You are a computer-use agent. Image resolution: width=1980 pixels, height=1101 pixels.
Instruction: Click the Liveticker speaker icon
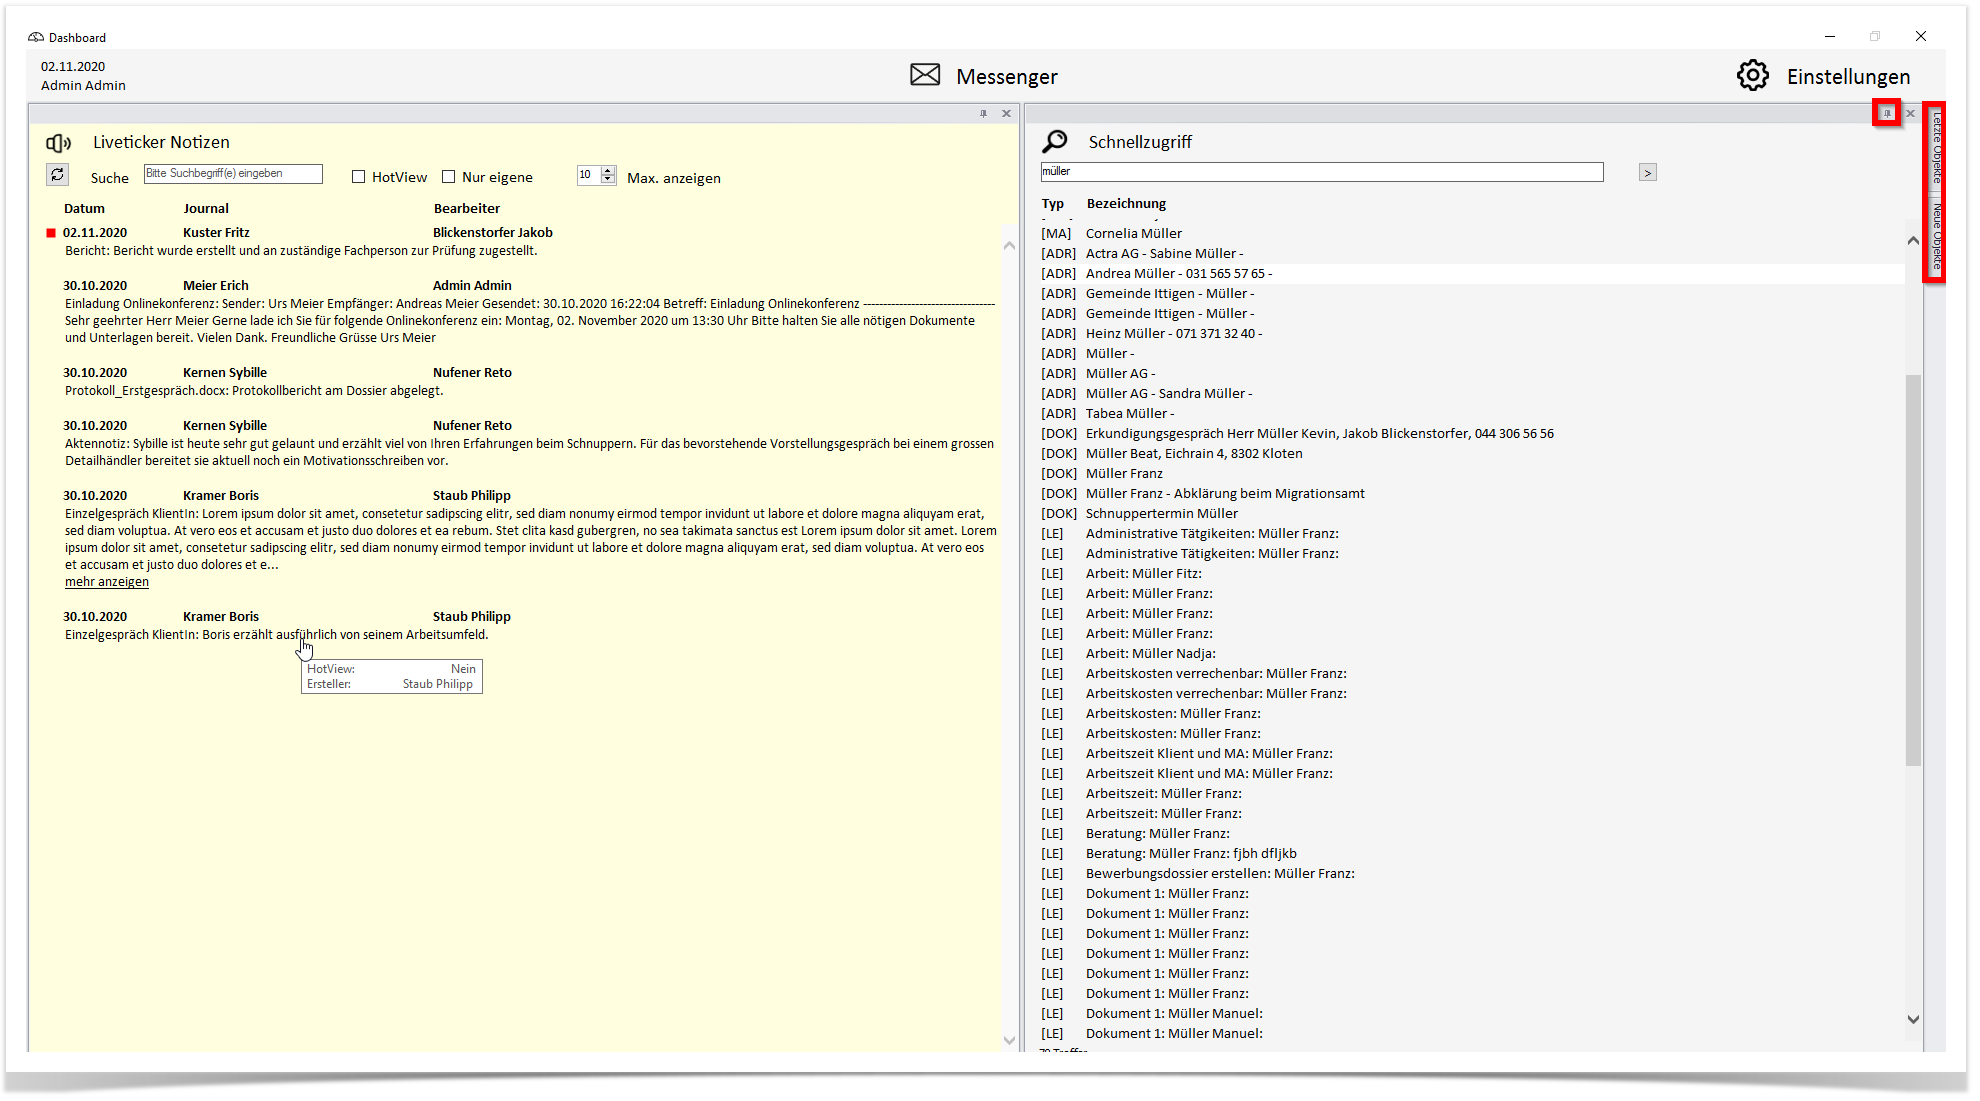coord(59,143)
